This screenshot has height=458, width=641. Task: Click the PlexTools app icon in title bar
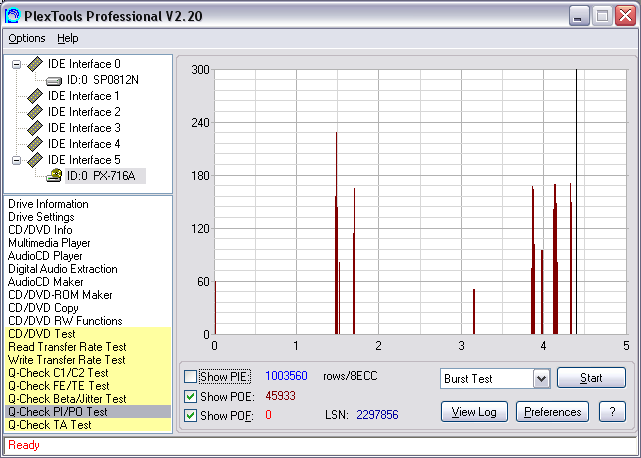pyautogui.click(x=12, y=16)
